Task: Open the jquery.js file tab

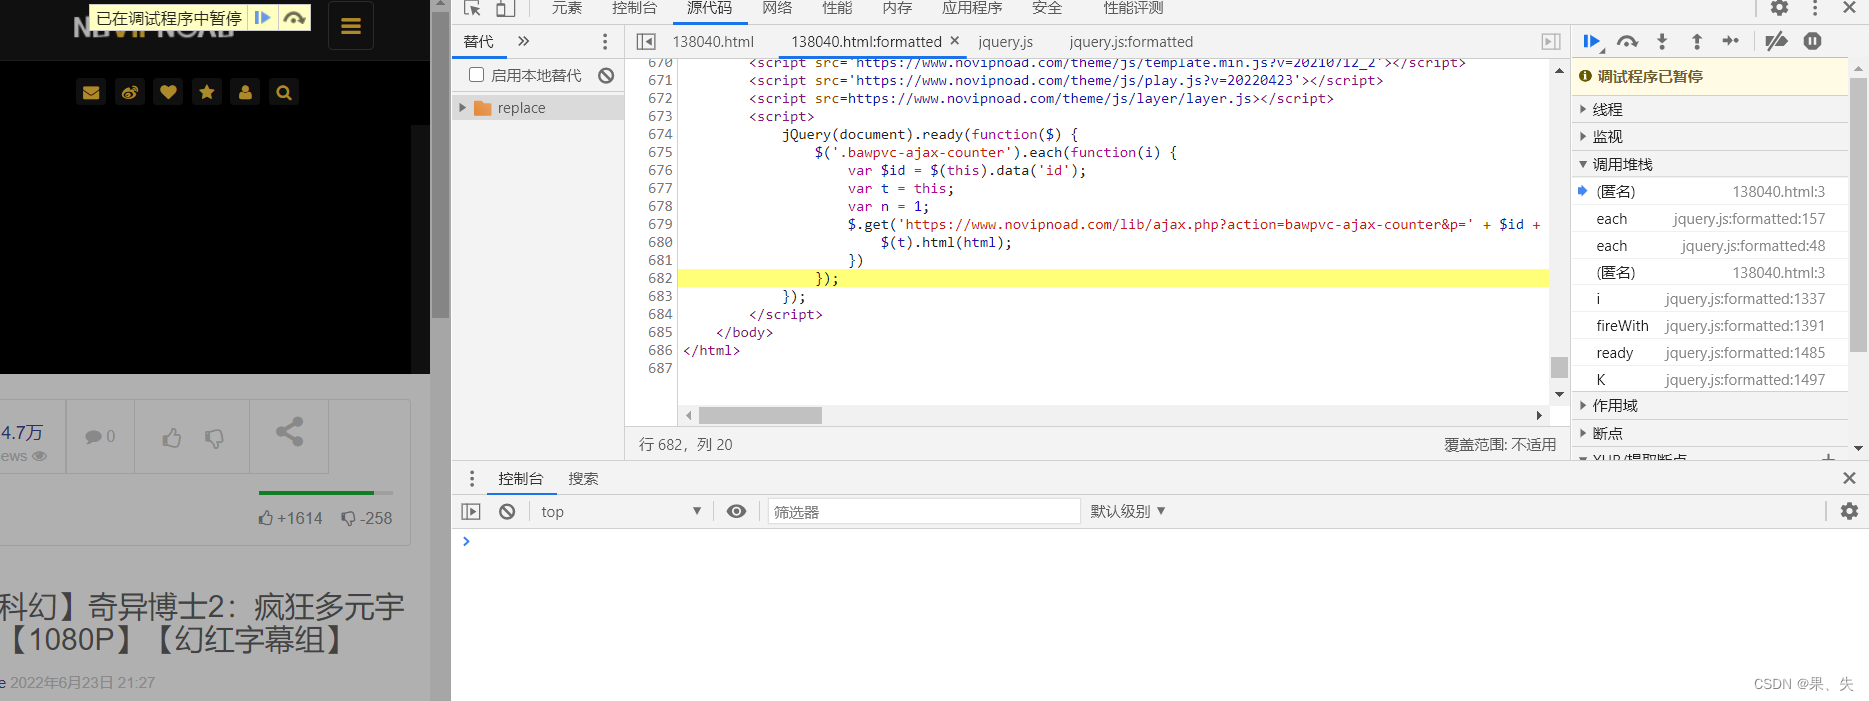Action: click(1006, 41)
